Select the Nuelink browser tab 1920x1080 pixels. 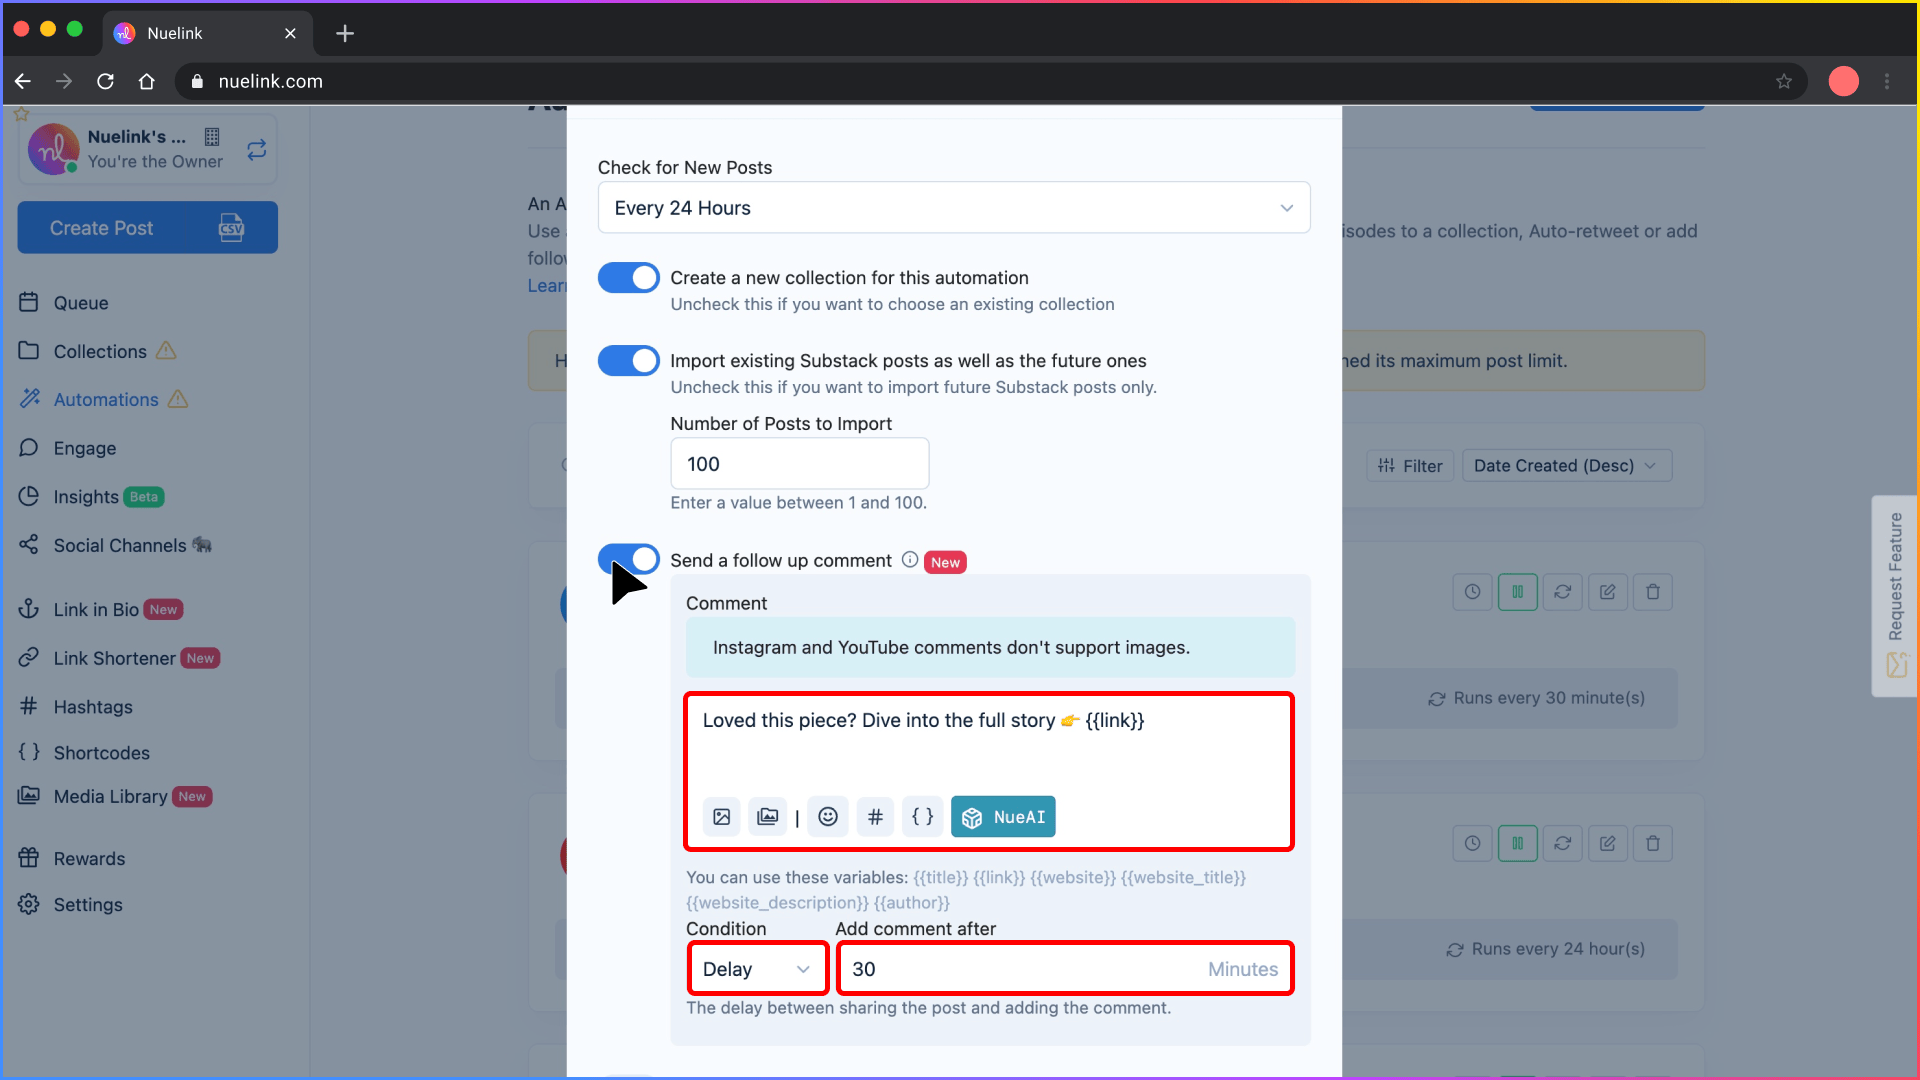(x=206, y=33)
